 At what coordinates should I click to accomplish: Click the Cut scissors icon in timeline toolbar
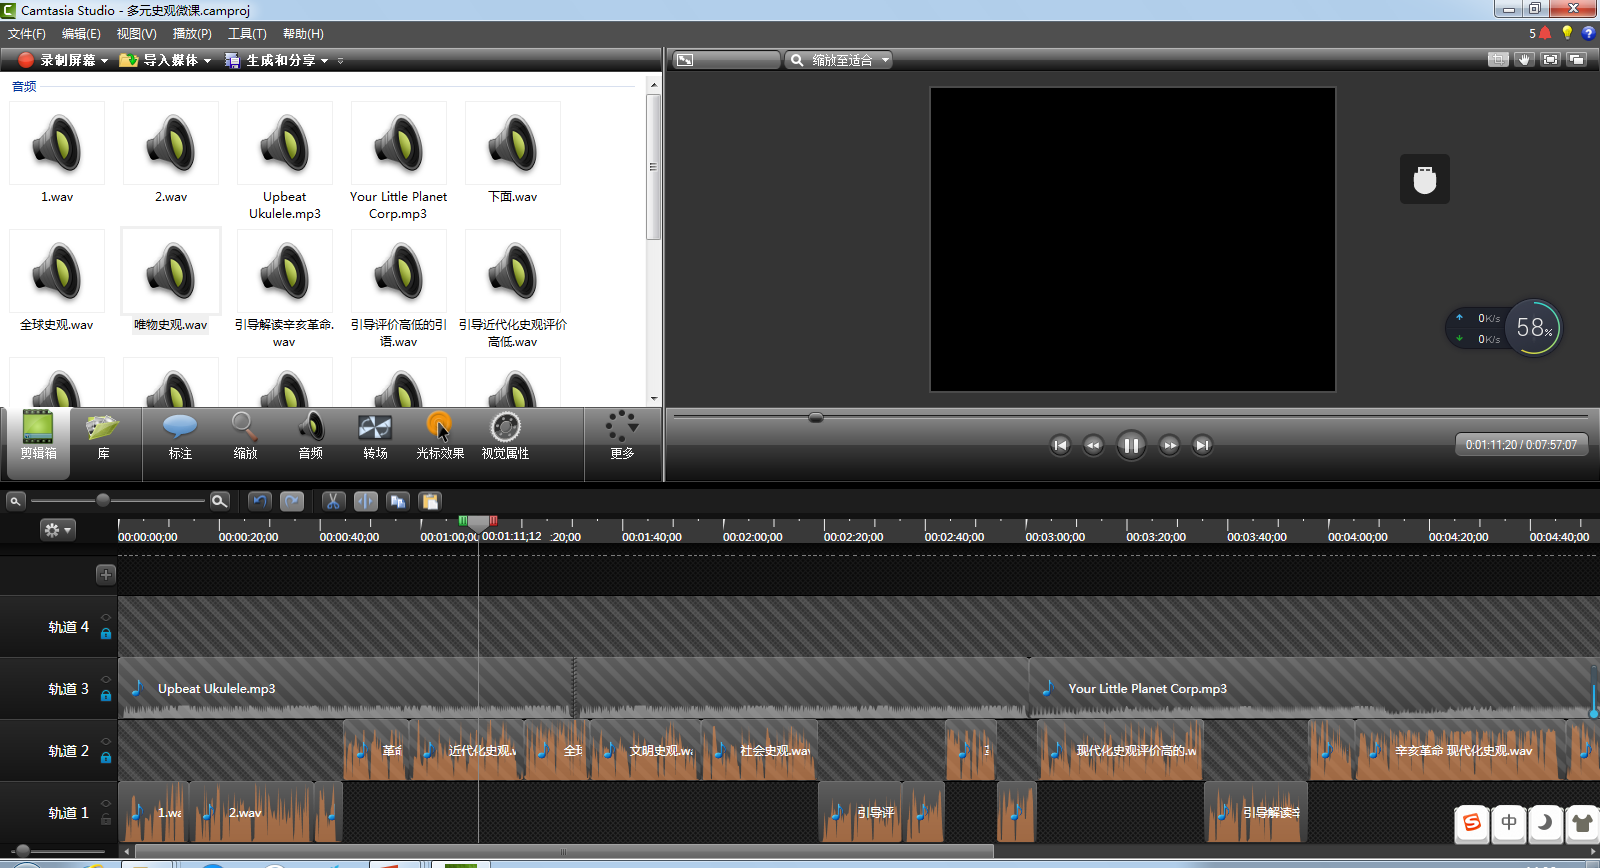pos(333,501)
